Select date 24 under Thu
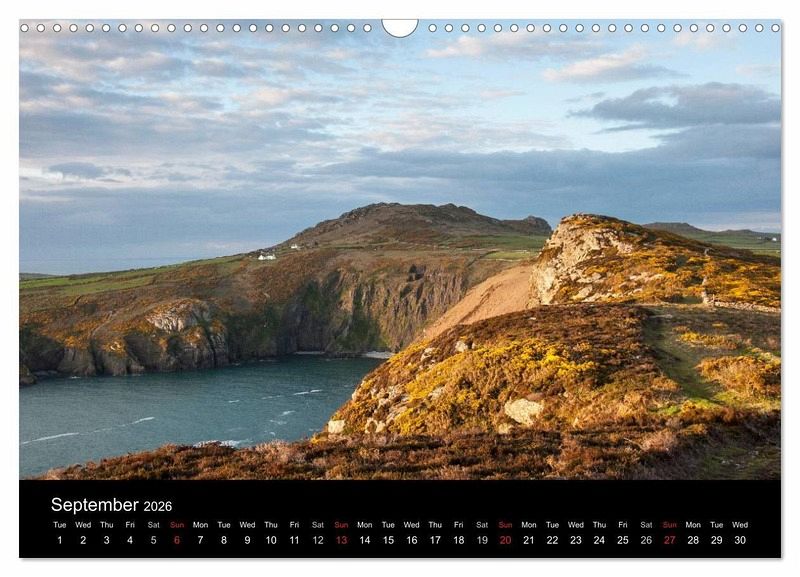The width and height of the screenshot is (800, 577). point(599,540)
